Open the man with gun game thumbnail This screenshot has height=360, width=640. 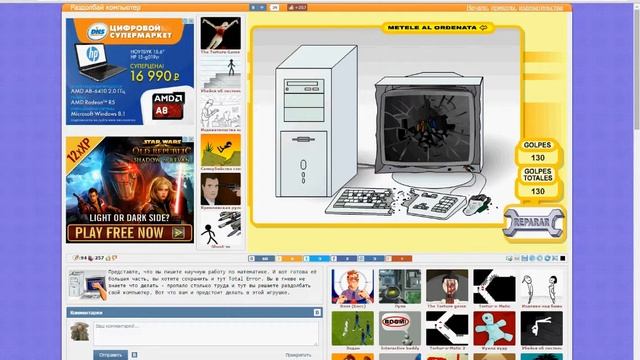tap(220, 189)
